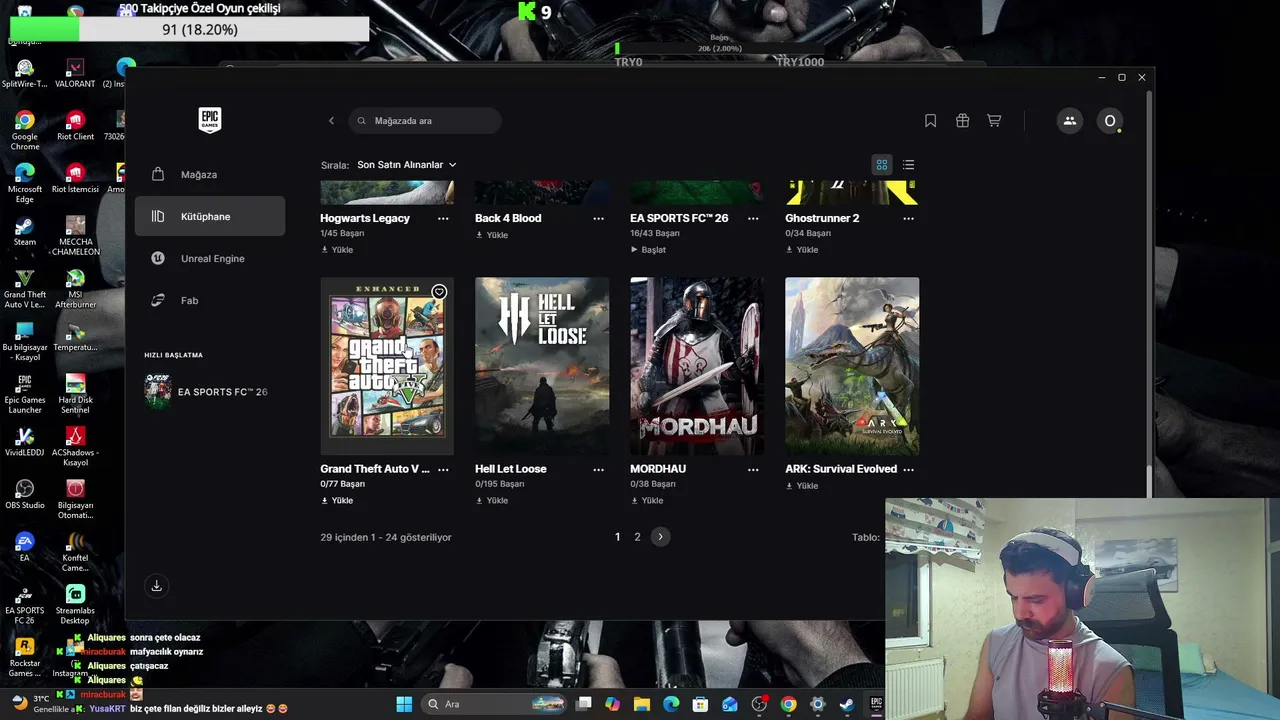Open the Hell Let Loose cover thumbnail
Viewport: 1280px width, 720px height.
542,366
